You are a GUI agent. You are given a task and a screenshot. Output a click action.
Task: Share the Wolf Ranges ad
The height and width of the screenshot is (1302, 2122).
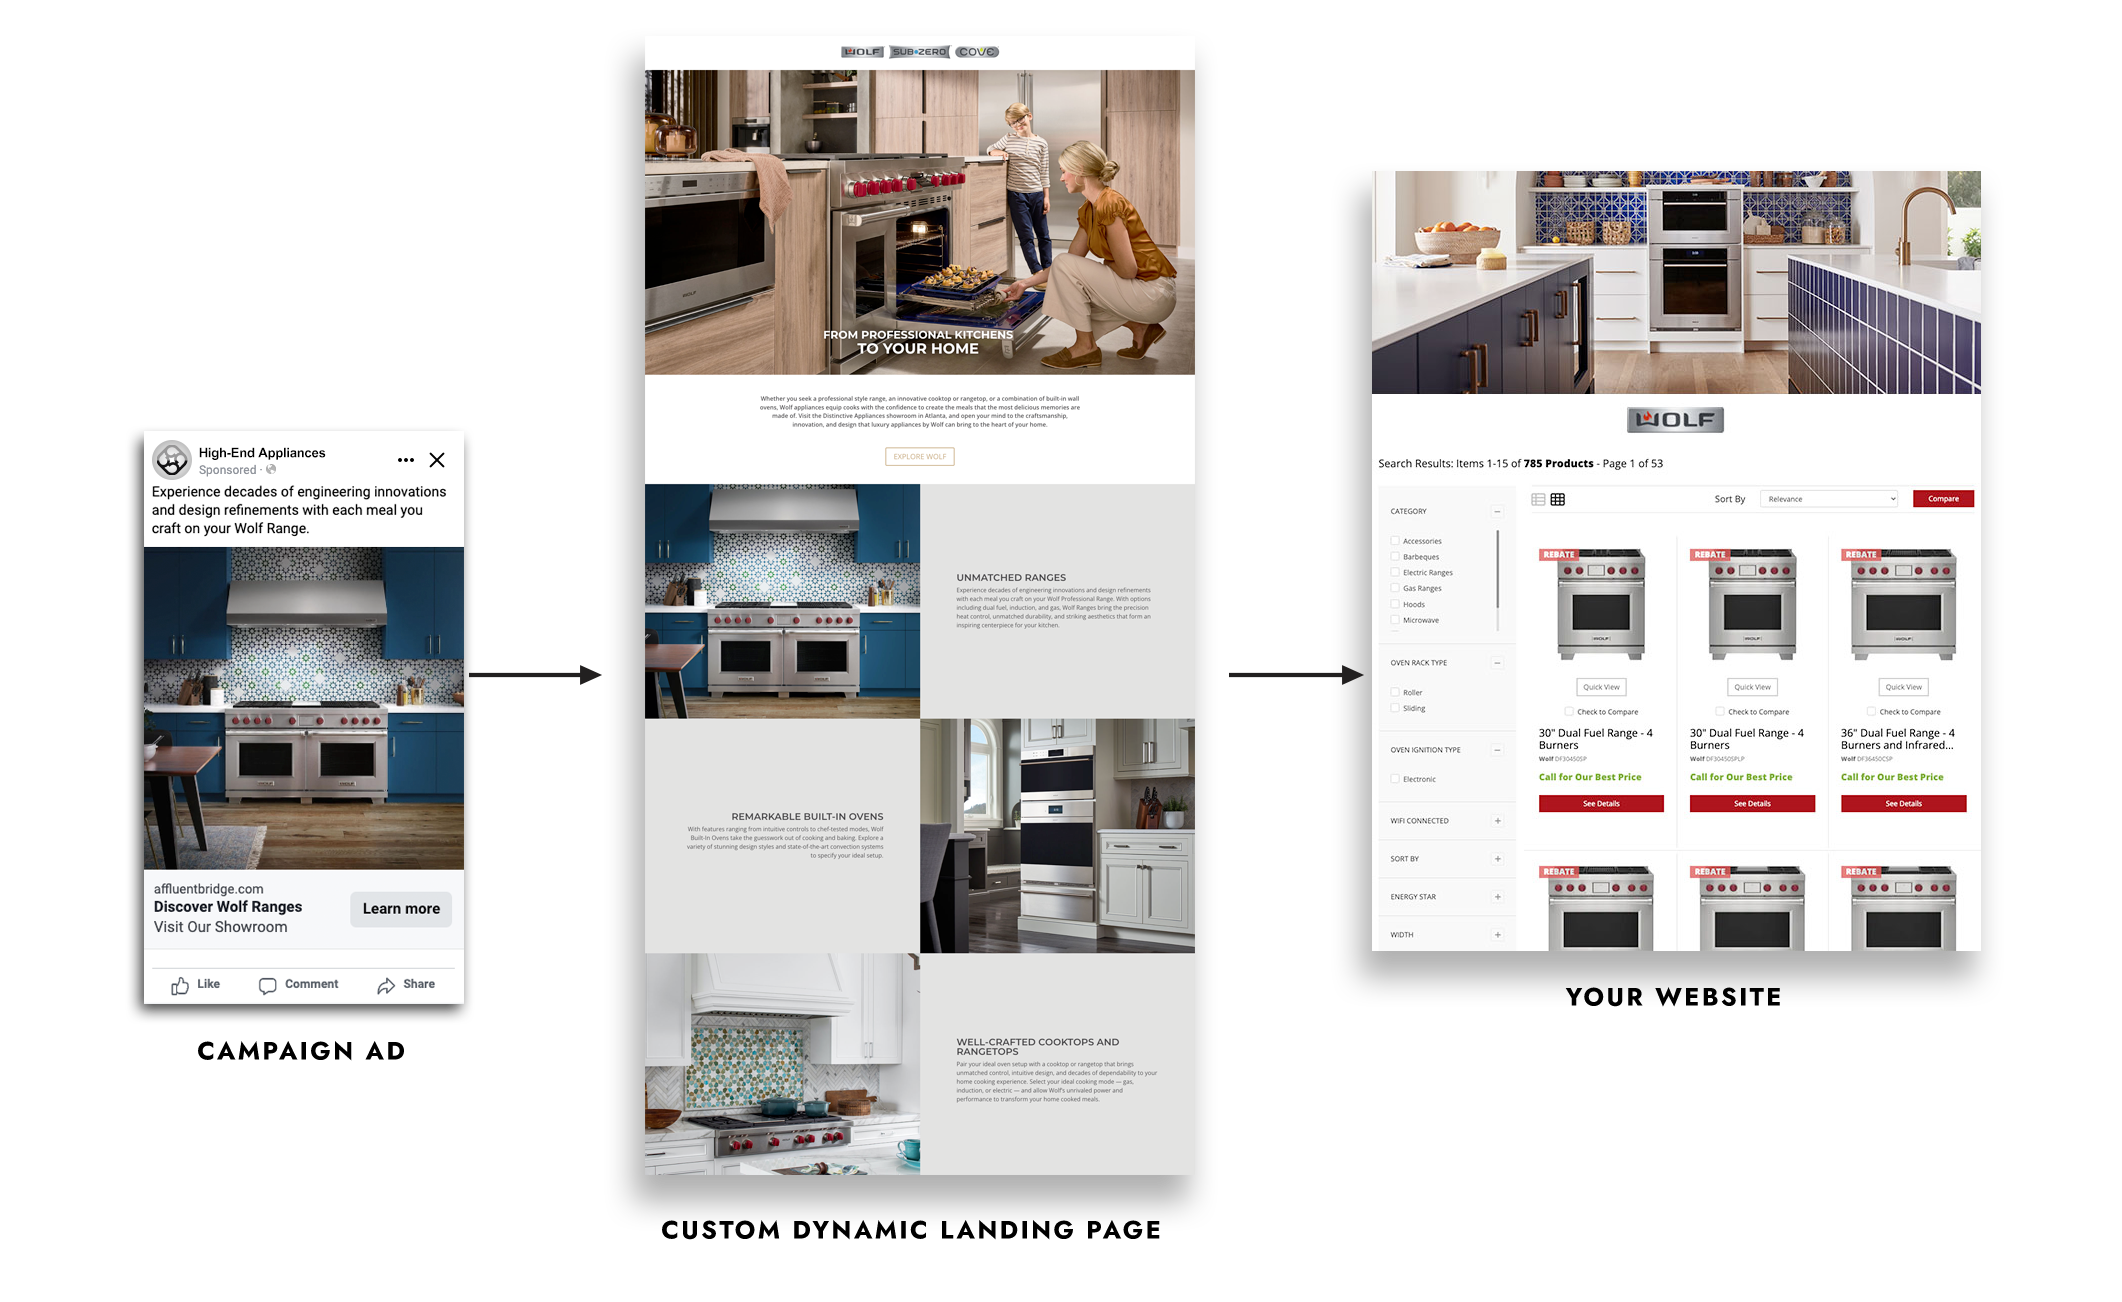coord(406,985)
